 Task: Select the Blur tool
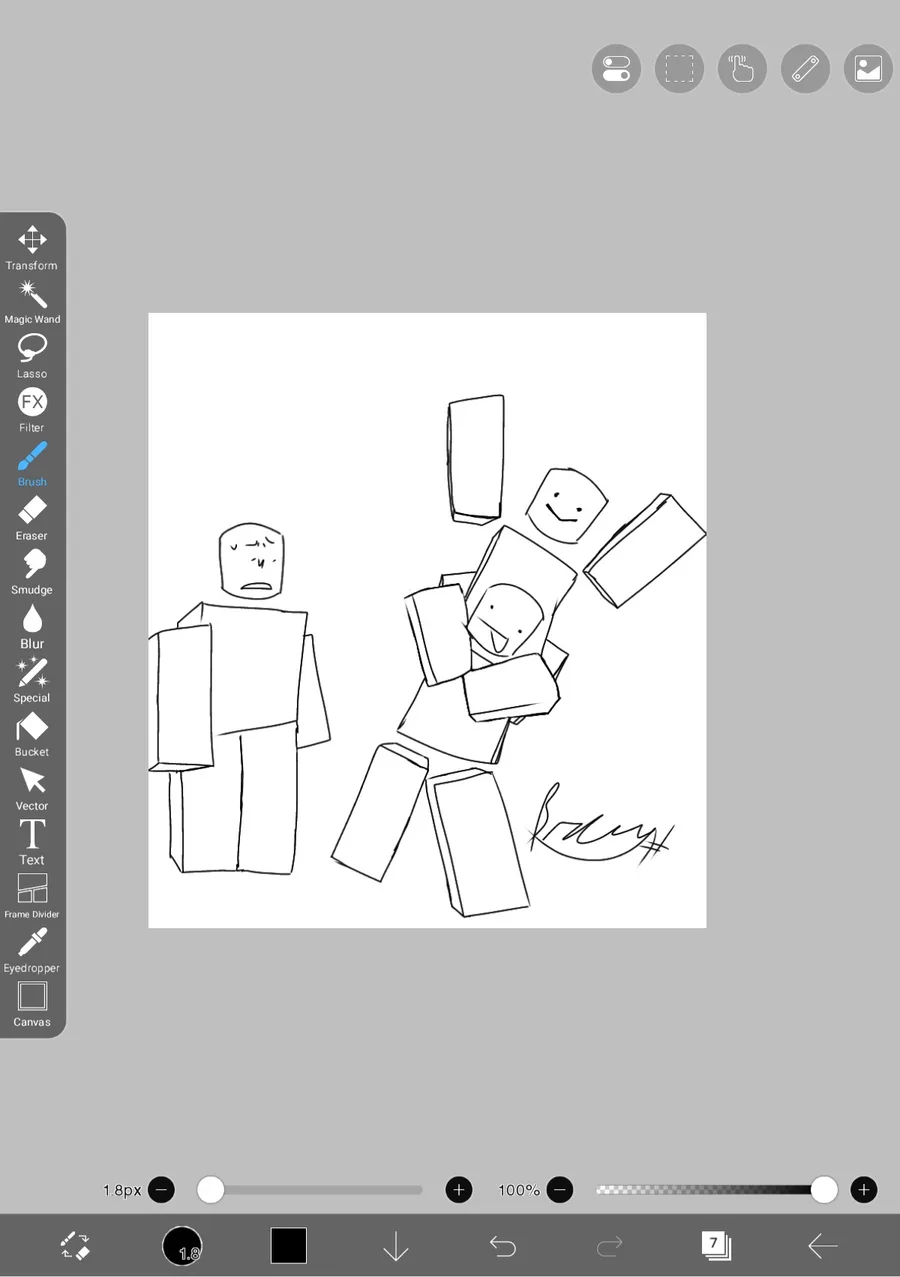pos(32,626)
